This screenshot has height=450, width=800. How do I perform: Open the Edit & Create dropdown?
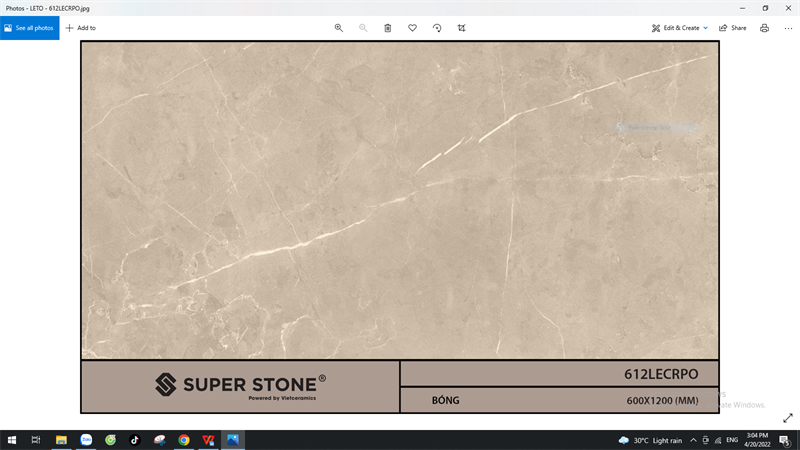click(680, 28)
